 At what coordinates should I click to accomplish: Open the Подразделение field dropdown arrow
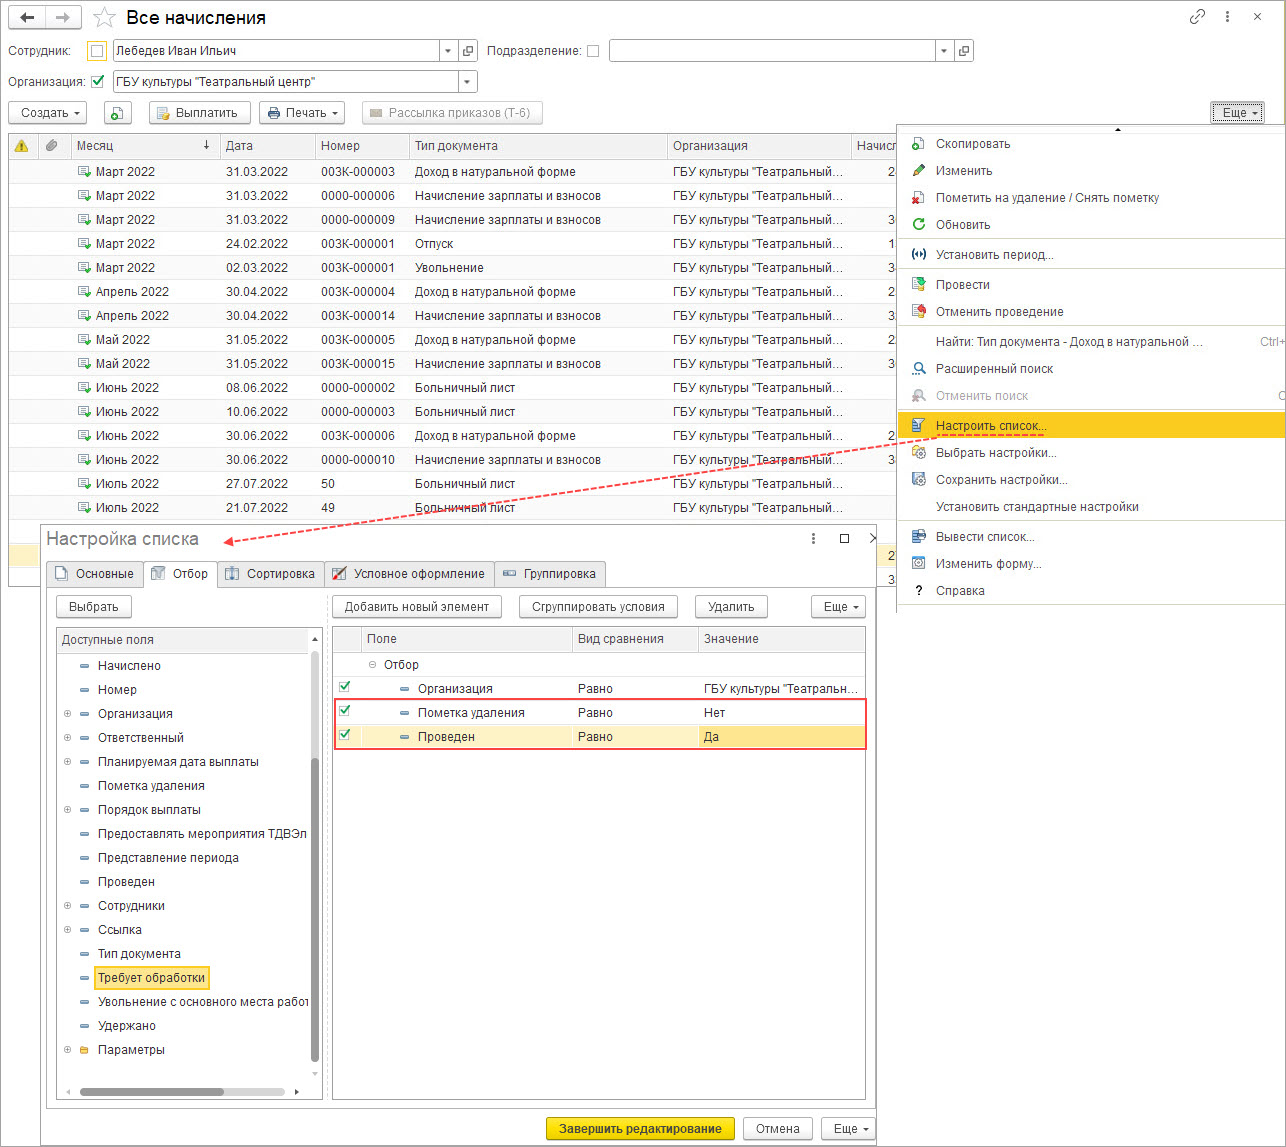[944, 51]
